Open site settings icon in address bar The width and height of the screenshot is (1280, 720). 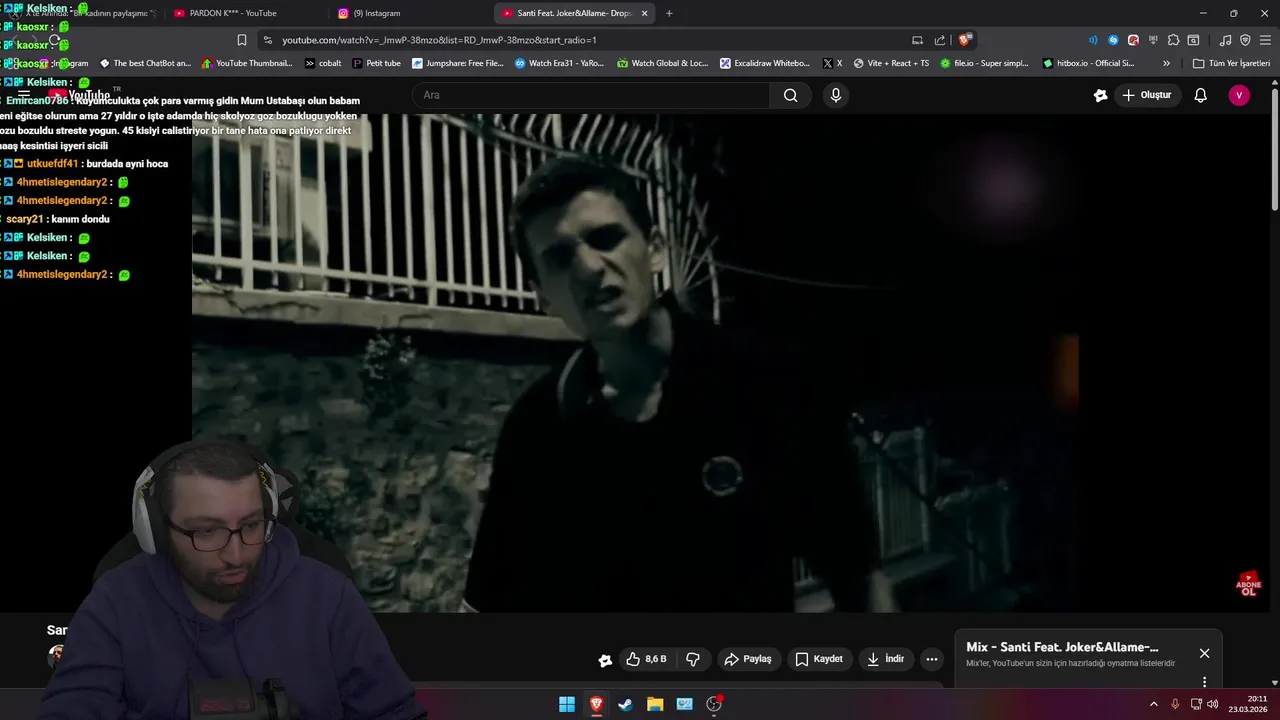coord(267,40)
